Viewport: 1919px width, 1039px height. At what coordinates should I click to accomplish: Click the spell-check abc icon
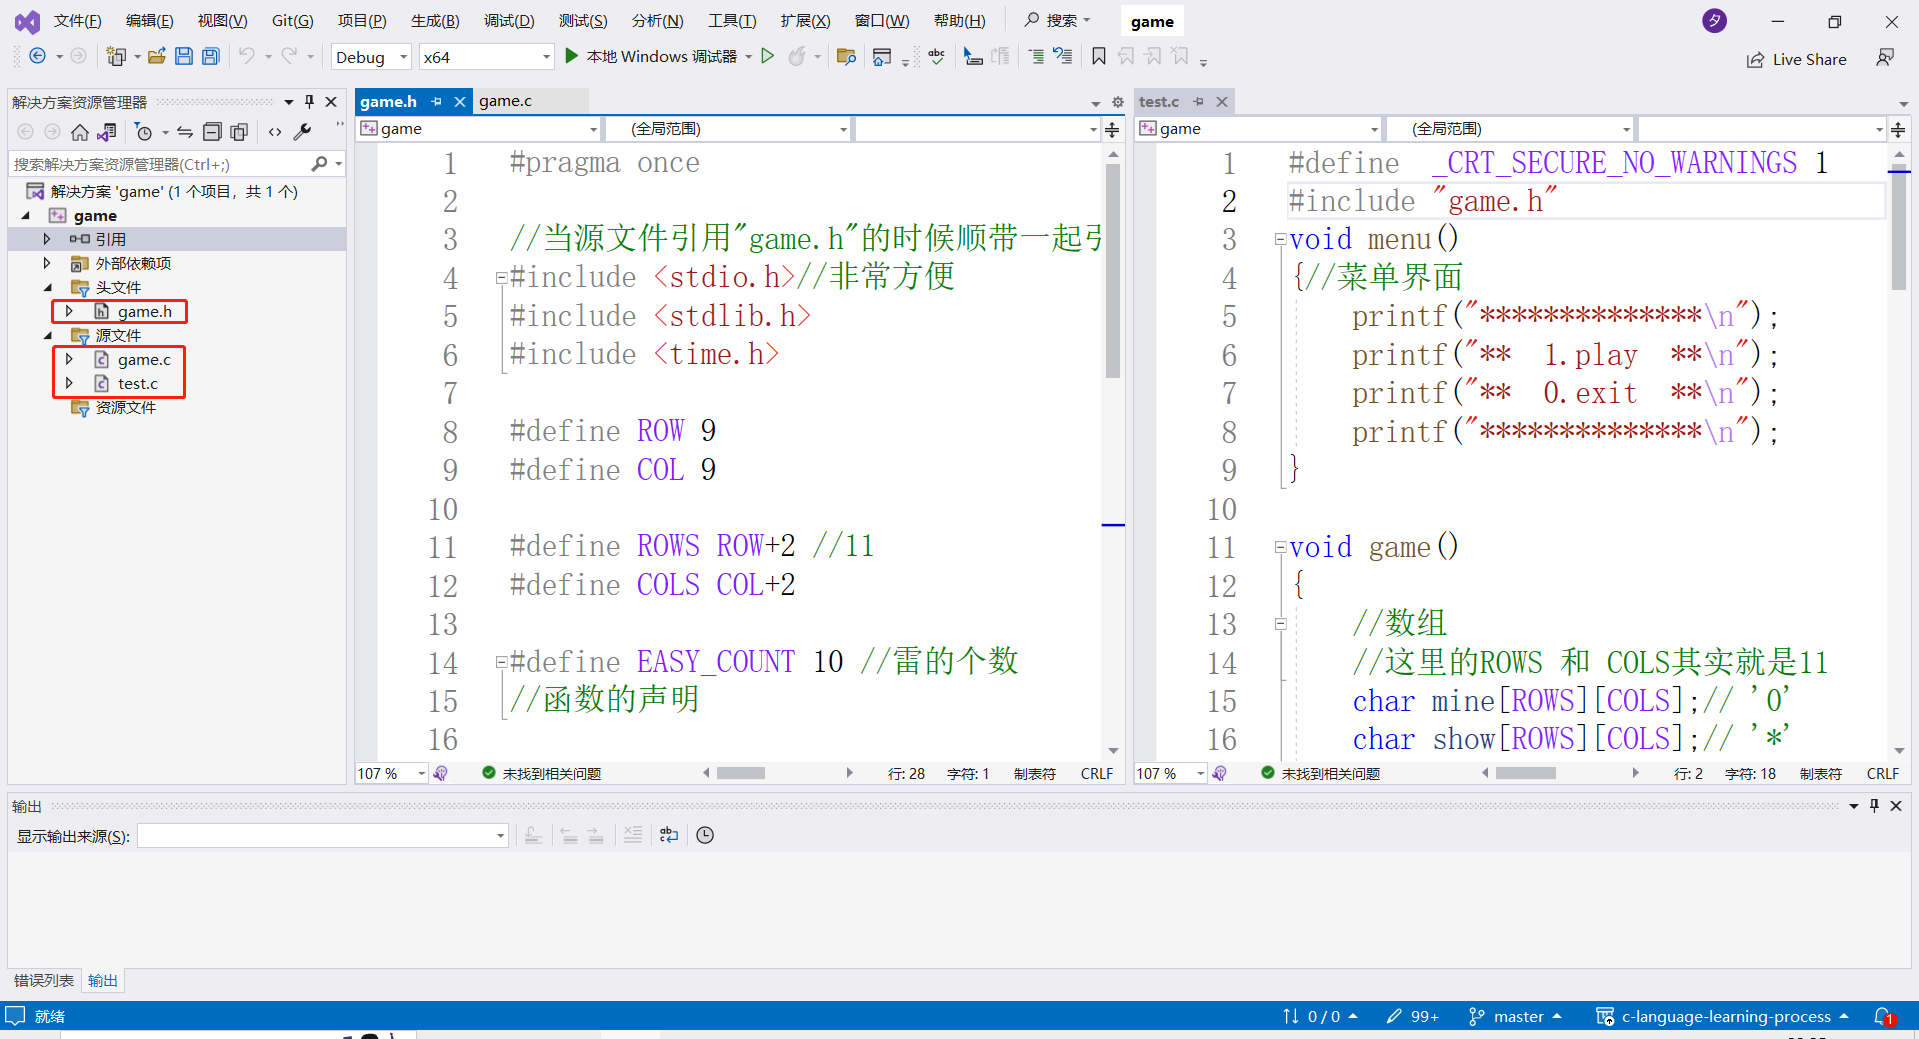(x=936, y=56)
